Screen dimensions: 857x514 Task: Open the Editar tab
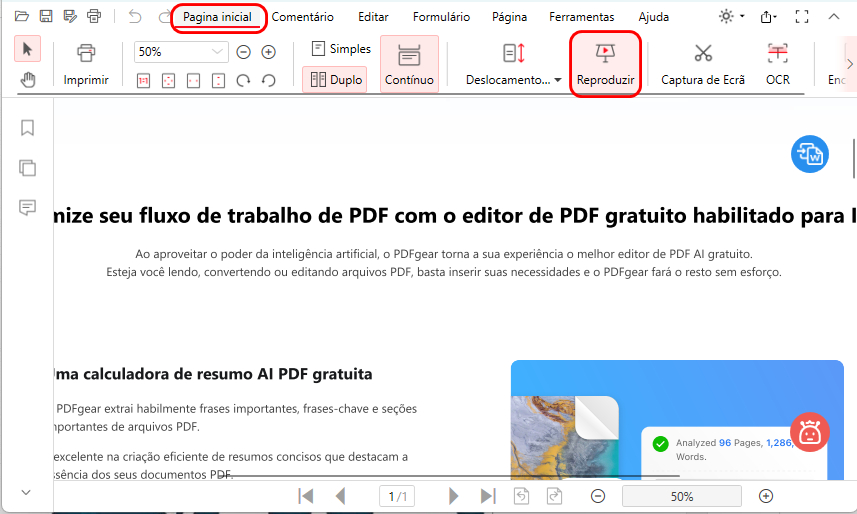click(373, 17)
